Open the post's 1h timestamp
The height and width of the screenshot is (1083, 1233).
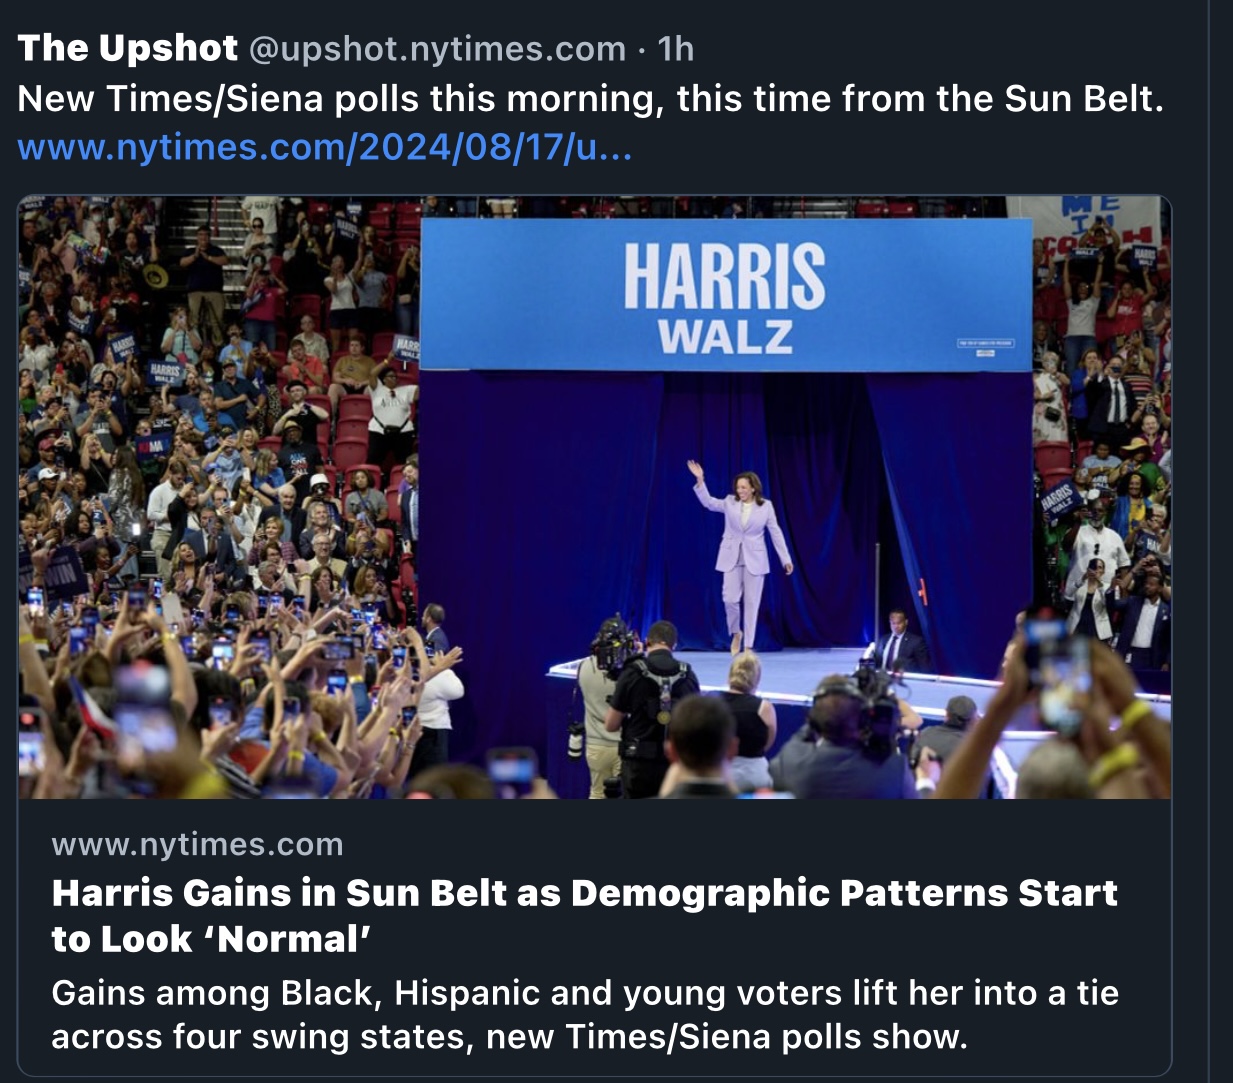tap(676, 49)
